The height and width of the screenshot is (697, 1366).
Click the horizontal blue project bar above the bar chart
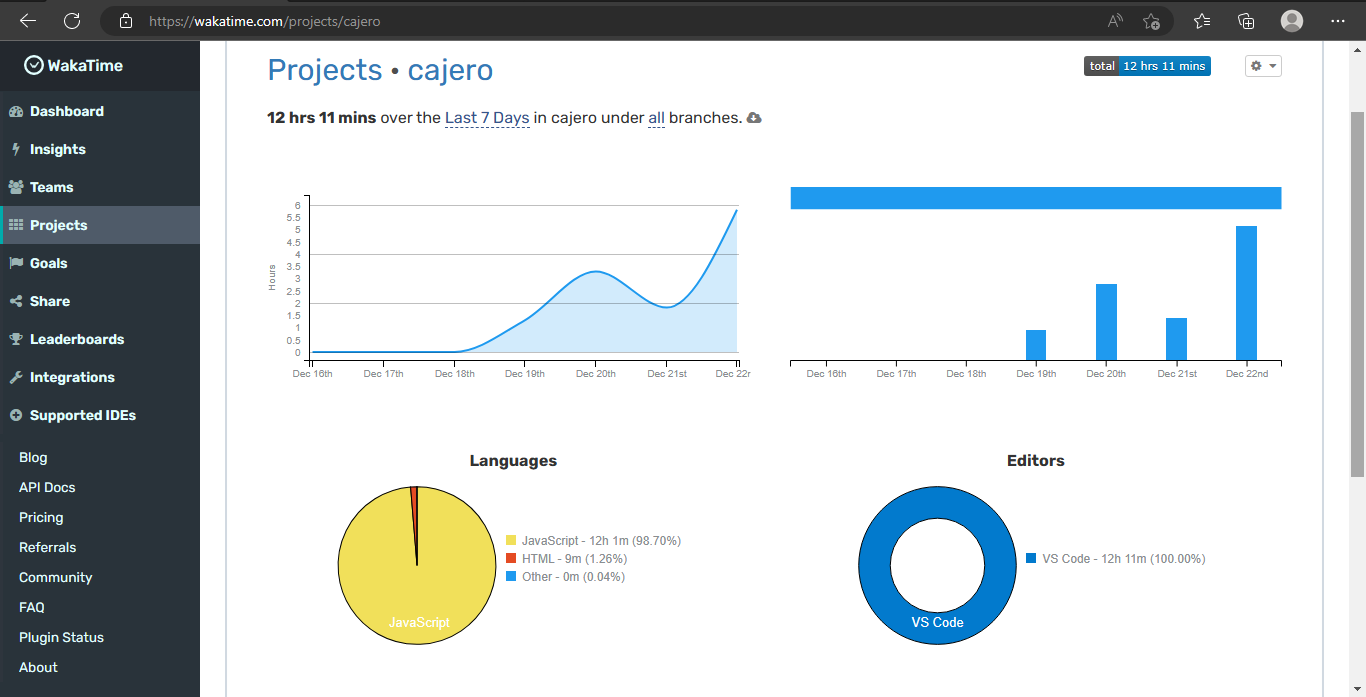(x=1036, y=198)
